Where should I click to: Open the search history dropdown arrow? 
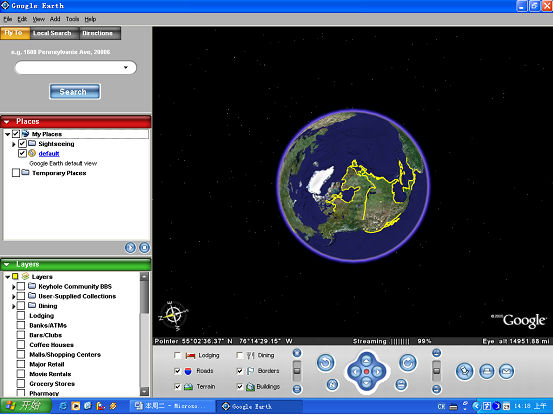tap(126, 67)
